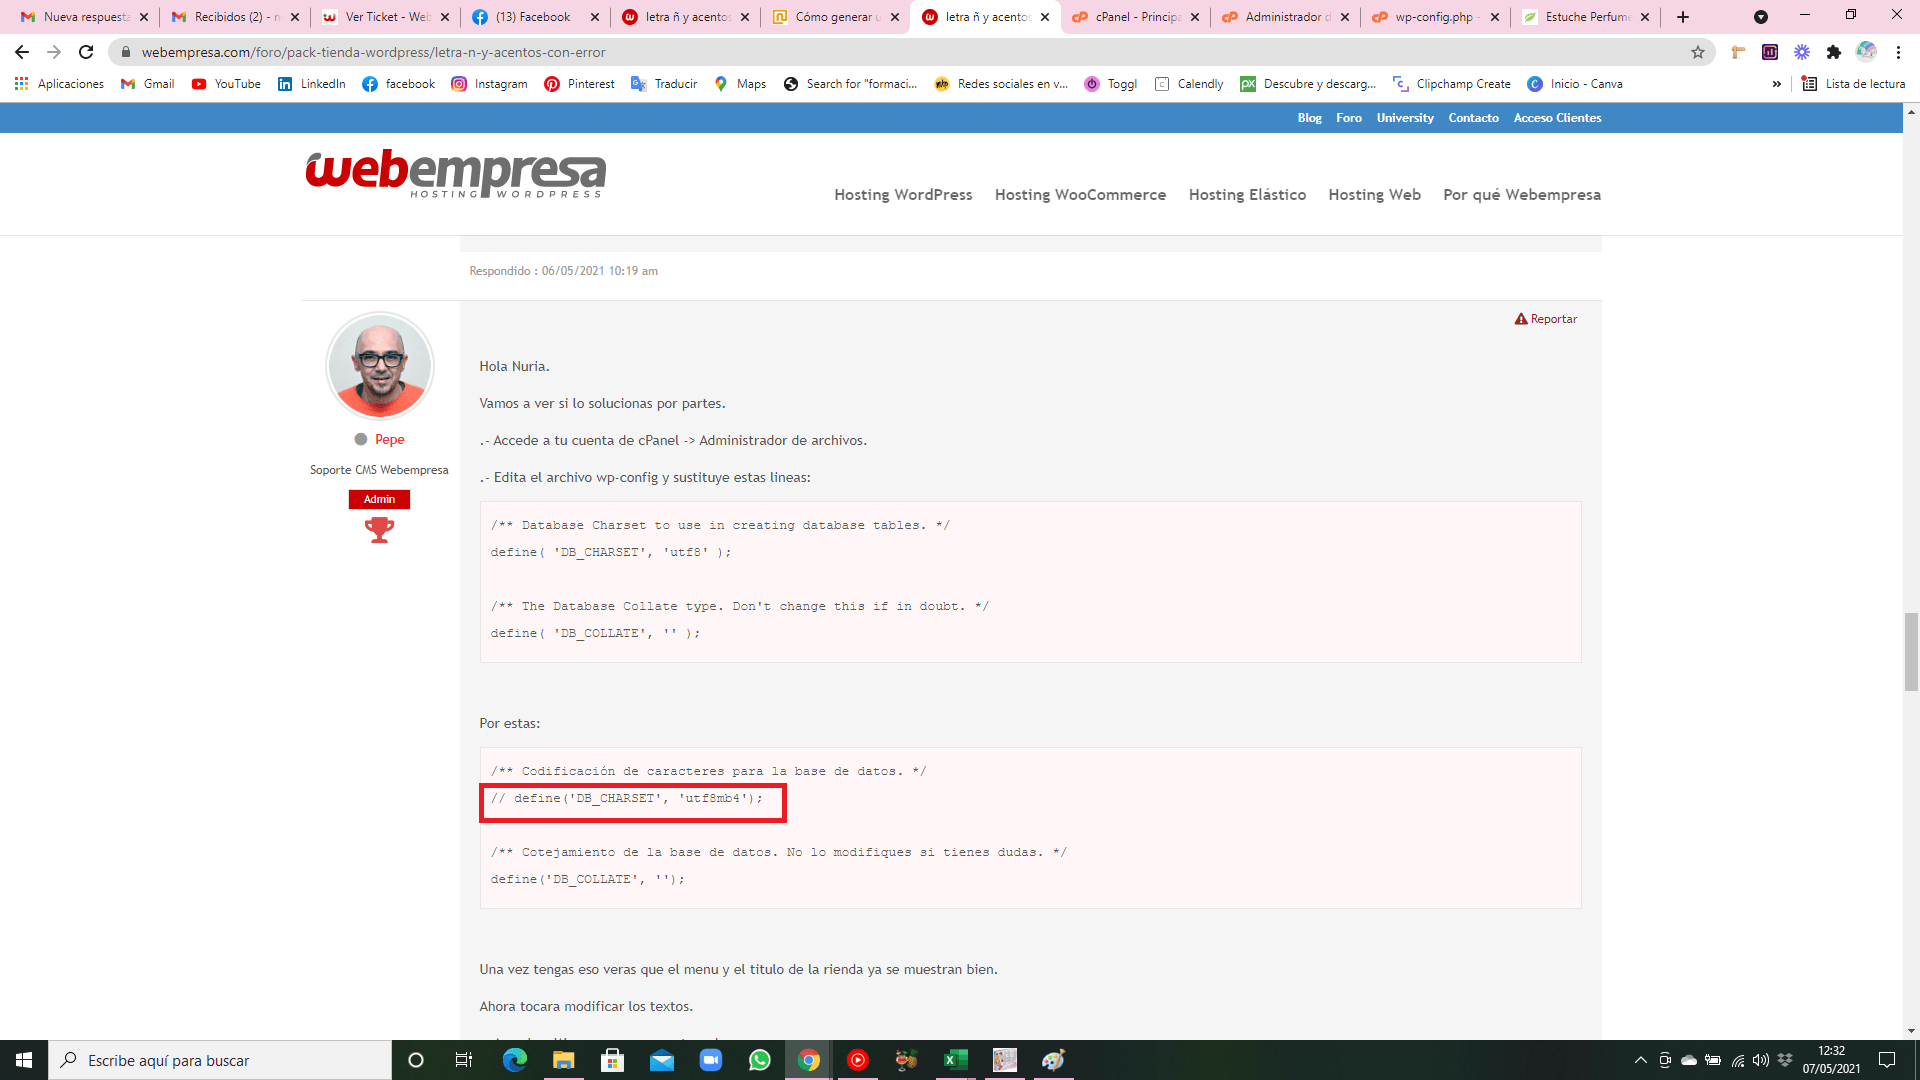The width and height of the screenshot is (1920, 1080).
Task: Open Zoom from taskbar
Action: point(711,1060)
